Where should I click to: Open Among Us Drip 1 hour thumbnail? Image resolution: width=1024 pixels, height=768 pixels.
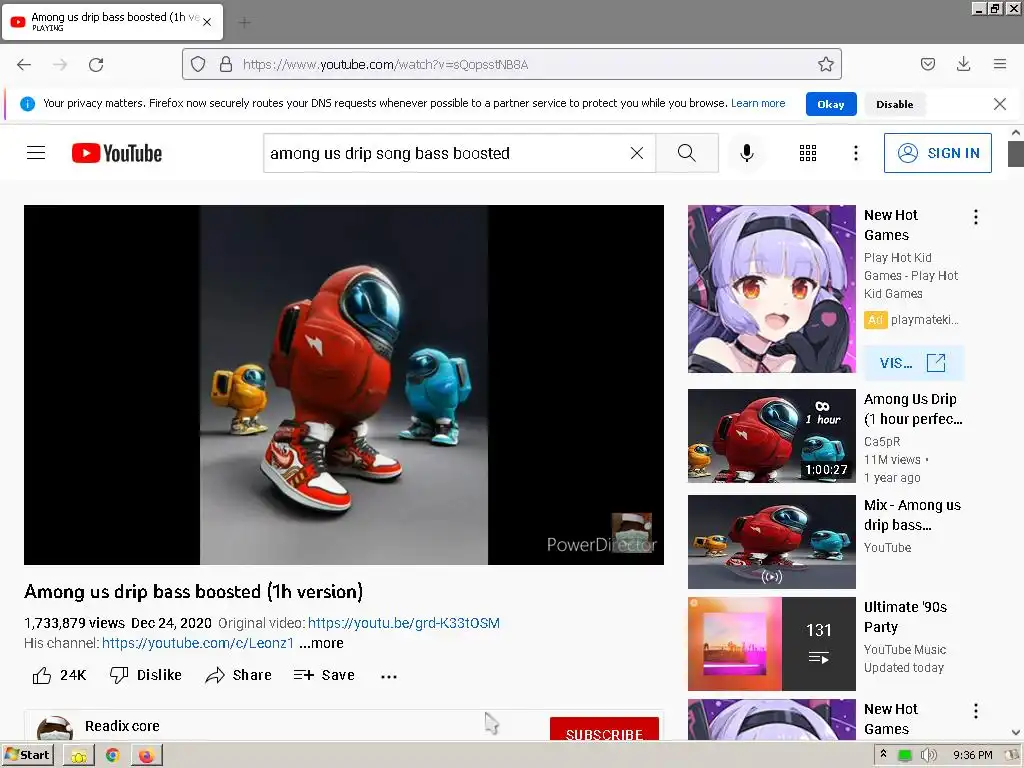(x=771, y=436)
